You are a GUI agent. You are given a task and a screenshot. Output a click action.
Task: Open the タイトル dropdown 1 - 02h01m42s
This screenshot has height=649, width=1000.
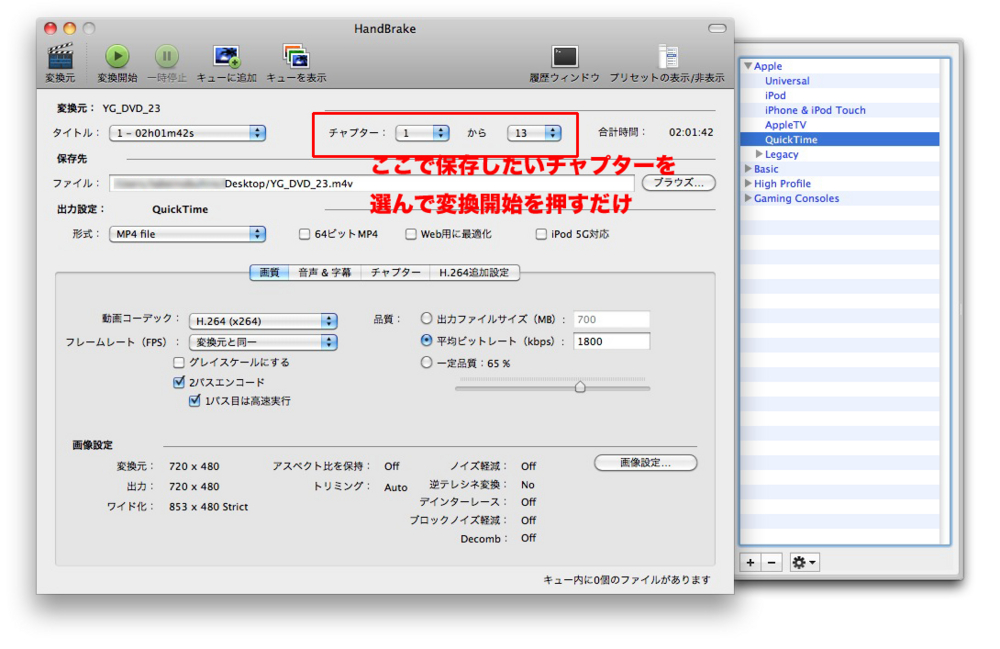tap(188, 133)
